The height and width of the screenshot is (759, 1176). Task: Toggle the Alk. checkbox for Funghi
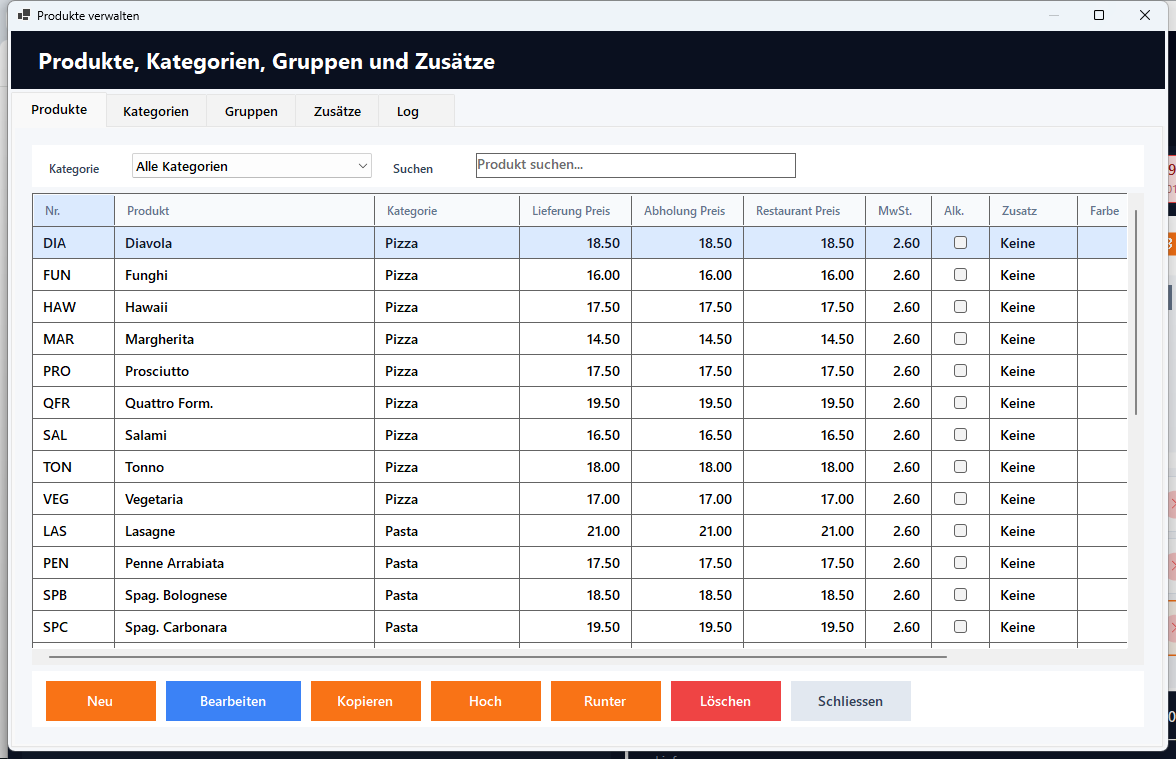tap(960, 275)
